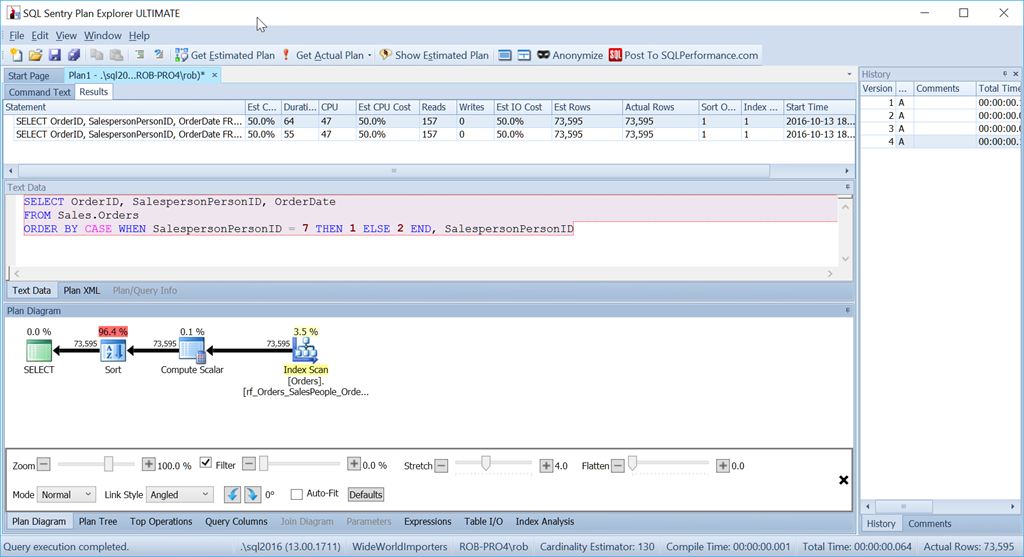Open the Window menu
The width and height of the screenshot is (1024, 557).
coord(103,35)
